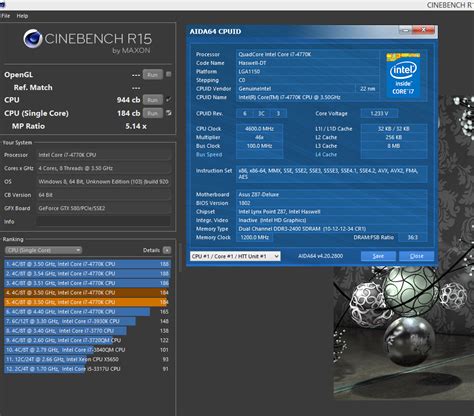This screenshot has width=474, height=416.
Task: Click the L3 Cache 8 MB value
Action: click(x=394, y=146)
